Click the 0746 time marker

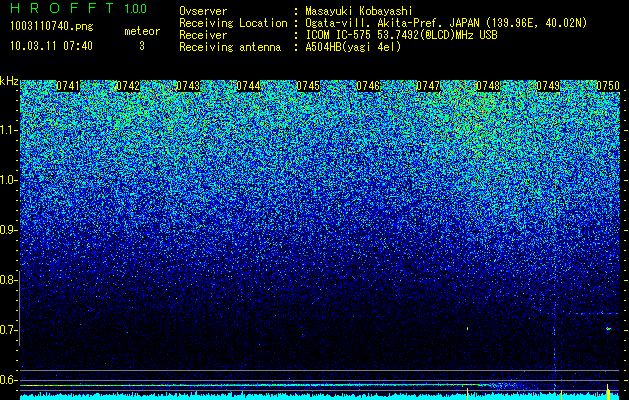coord(368,86)
